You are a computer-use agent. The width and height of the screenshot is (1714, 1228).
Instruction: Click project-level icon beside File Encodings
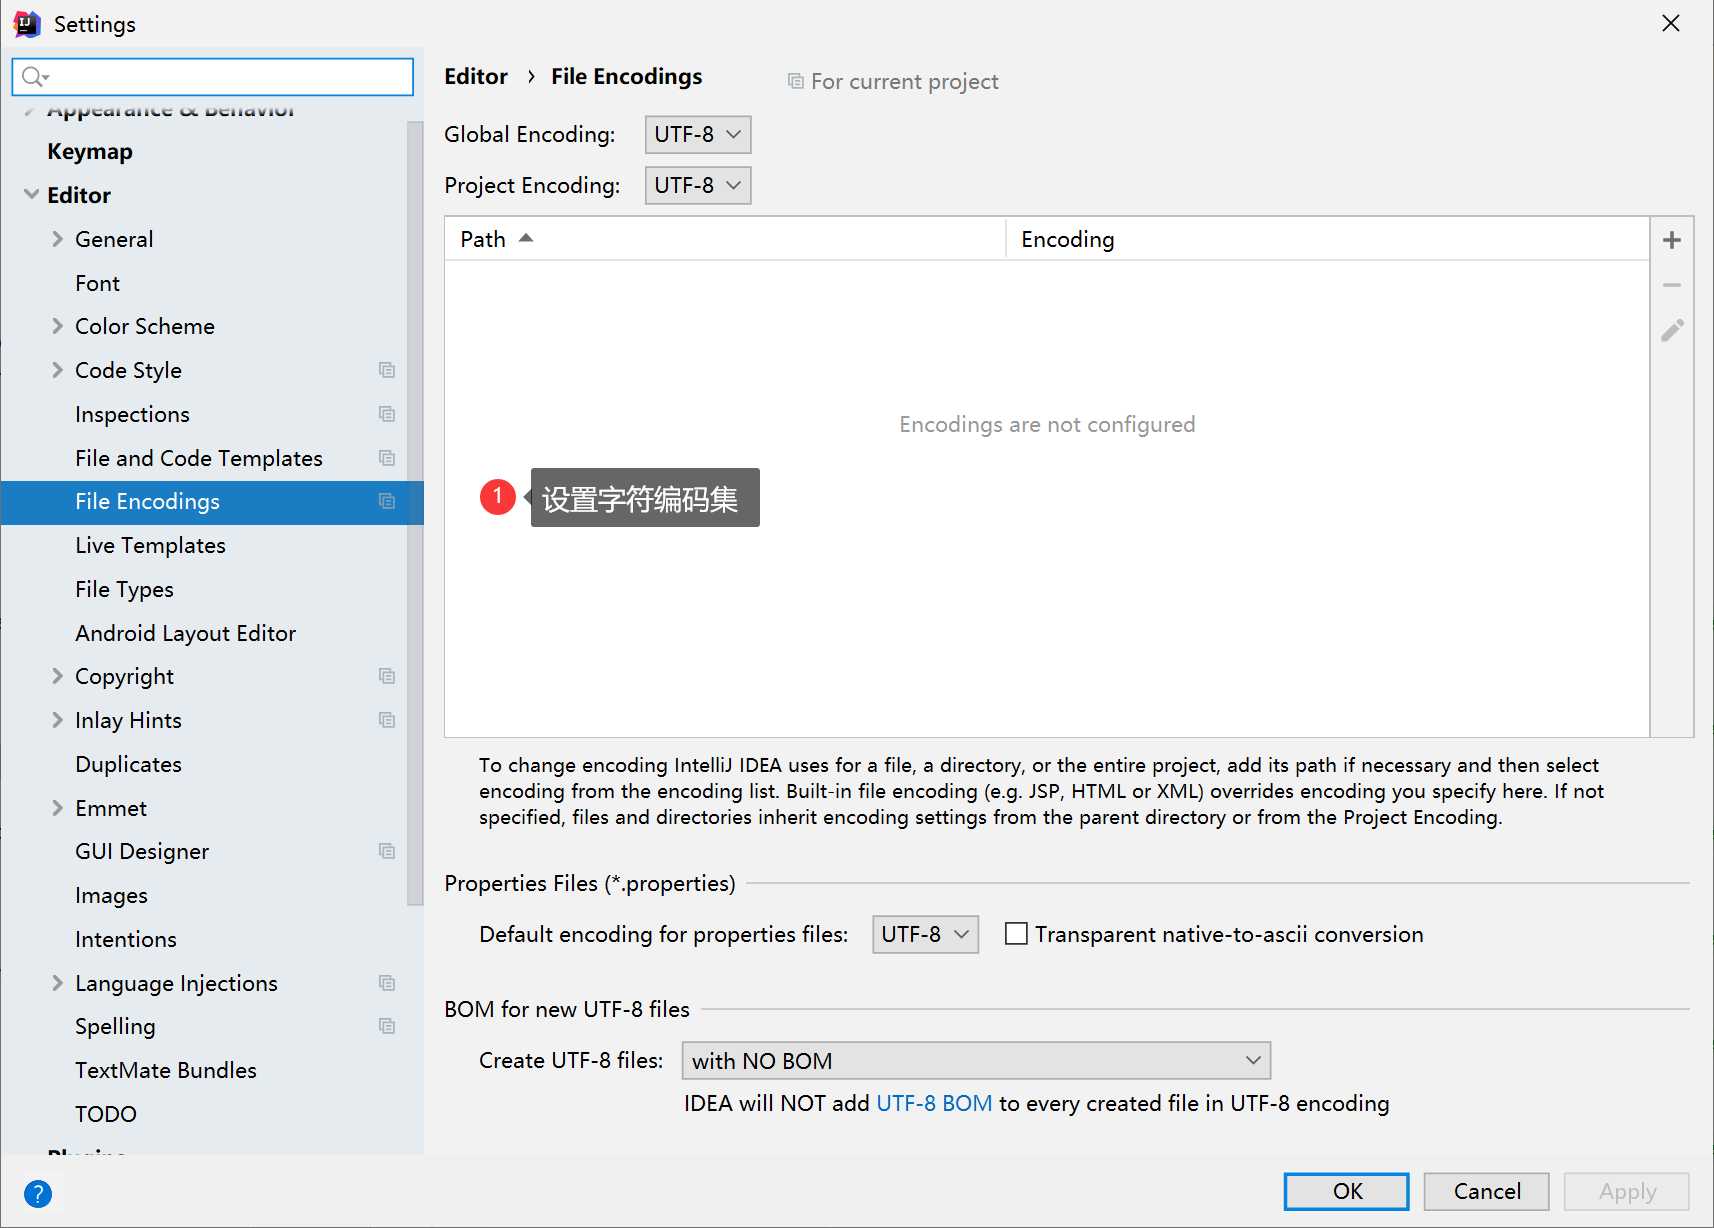(x=387, y=501)
